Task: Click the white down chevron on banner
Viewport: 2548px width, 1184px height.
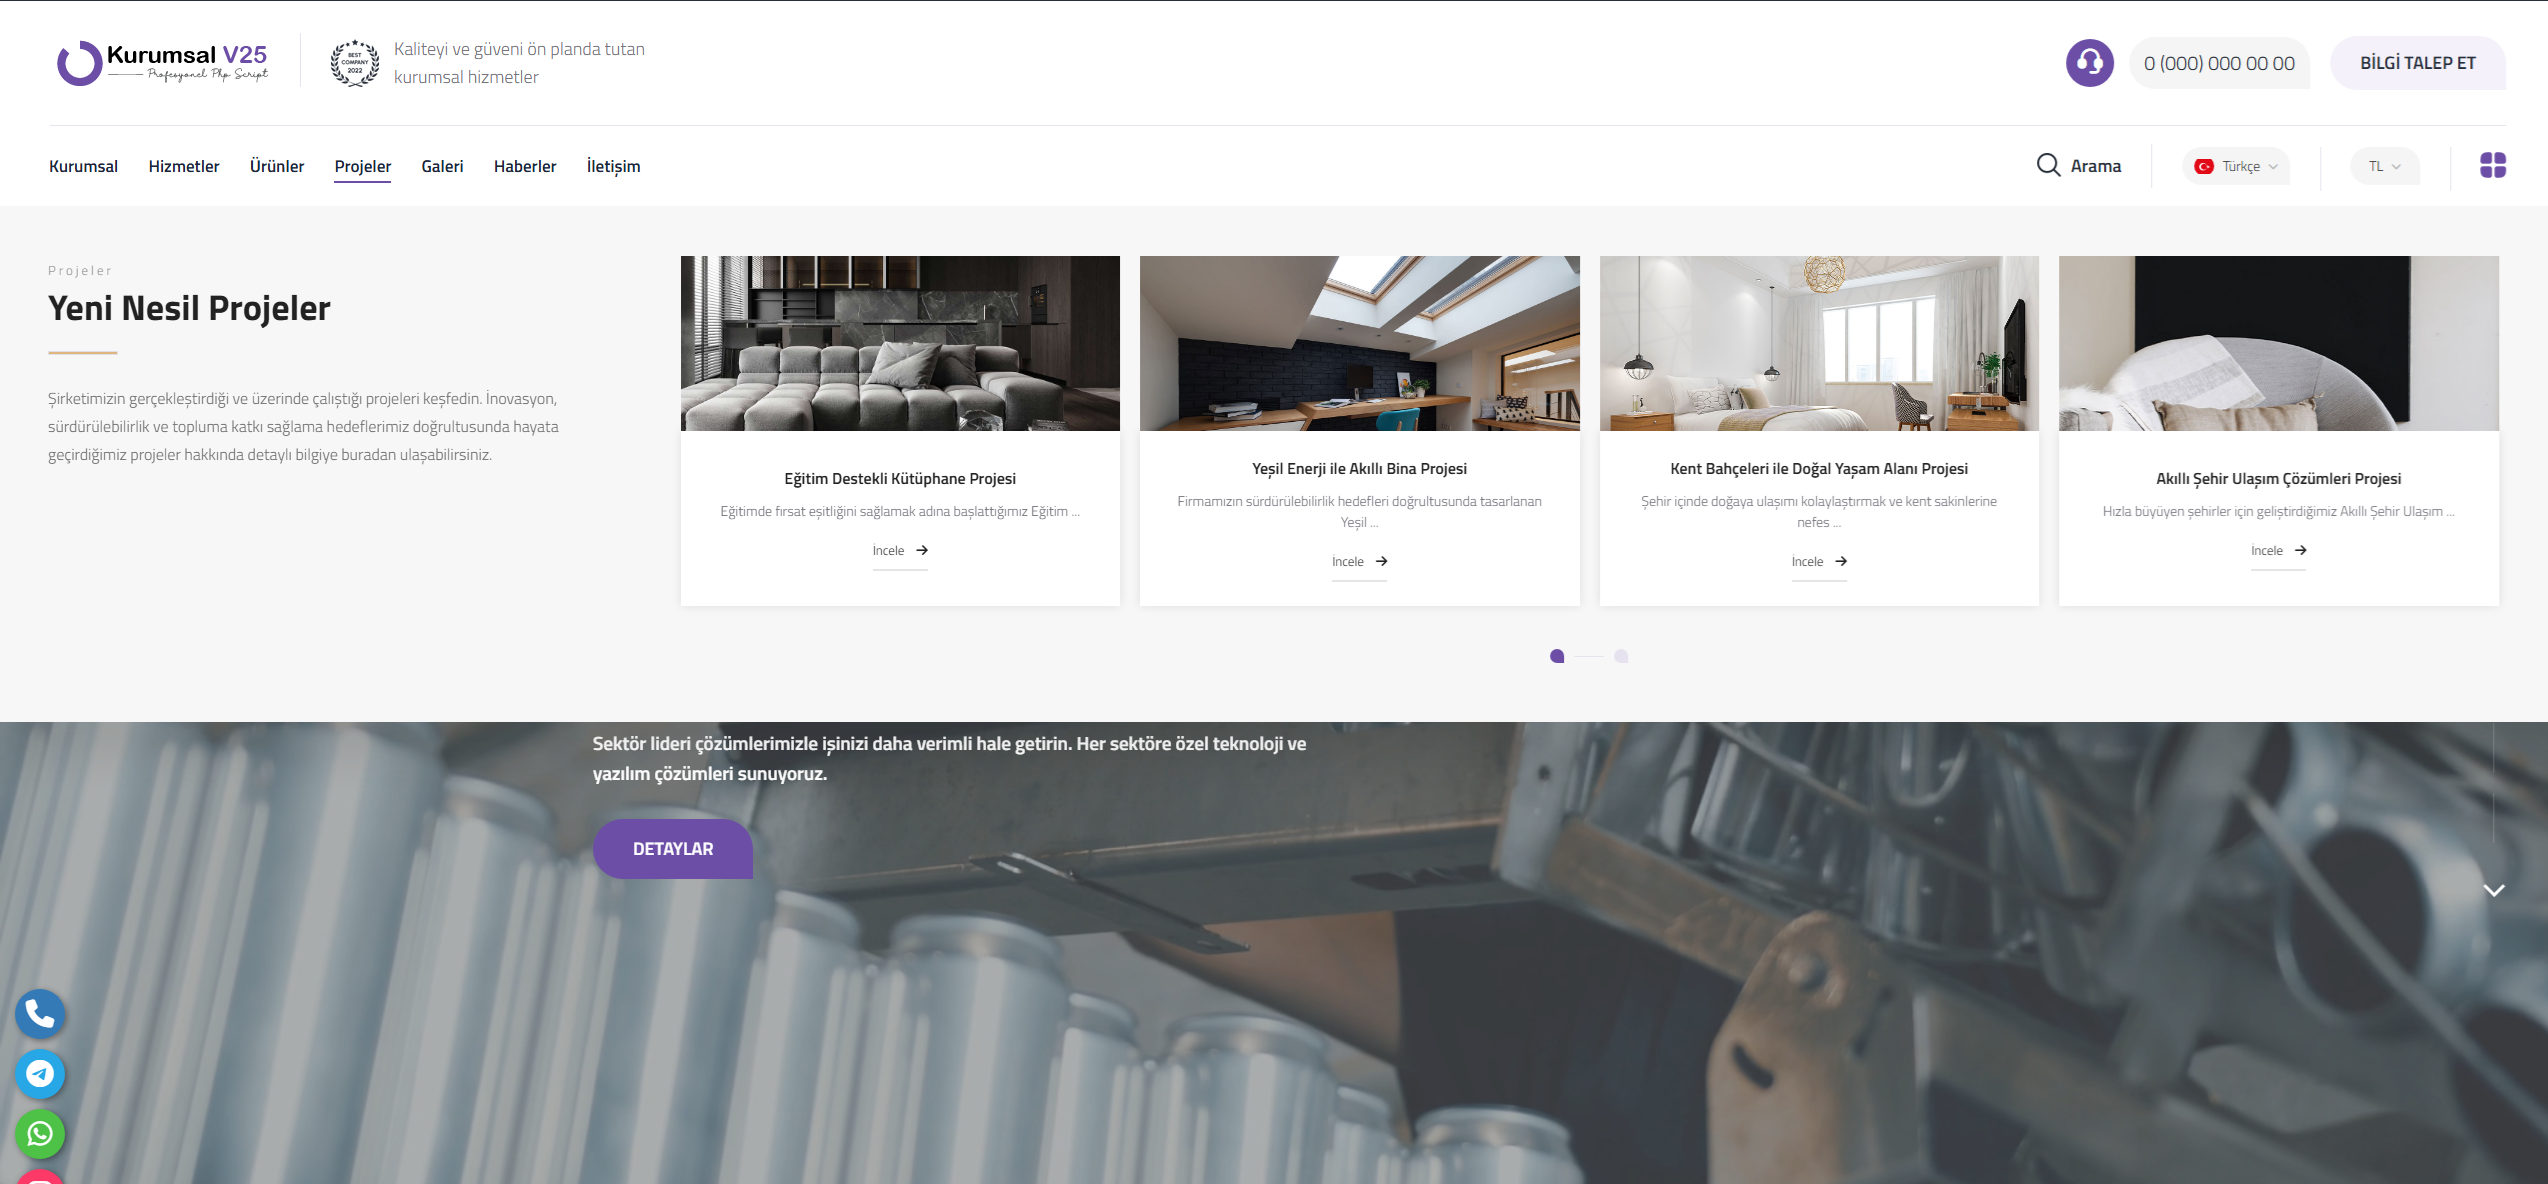Action: click(x=2493, y=890)
